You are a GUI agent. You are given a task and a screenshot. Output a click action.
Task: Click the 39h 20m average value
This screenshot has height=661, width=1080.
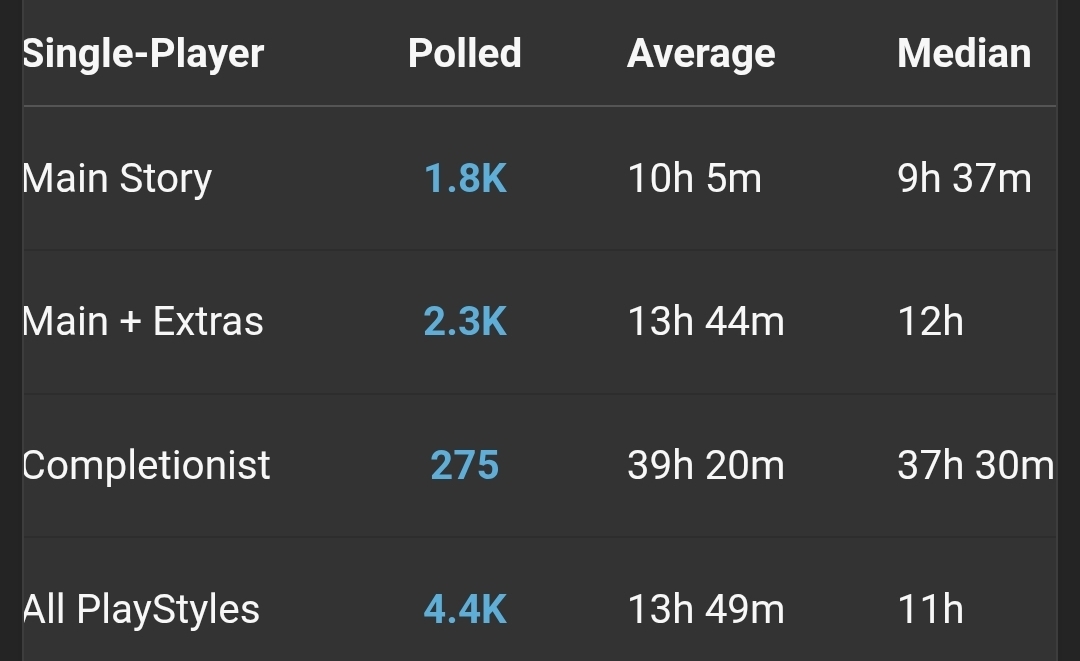click(706, 466)
